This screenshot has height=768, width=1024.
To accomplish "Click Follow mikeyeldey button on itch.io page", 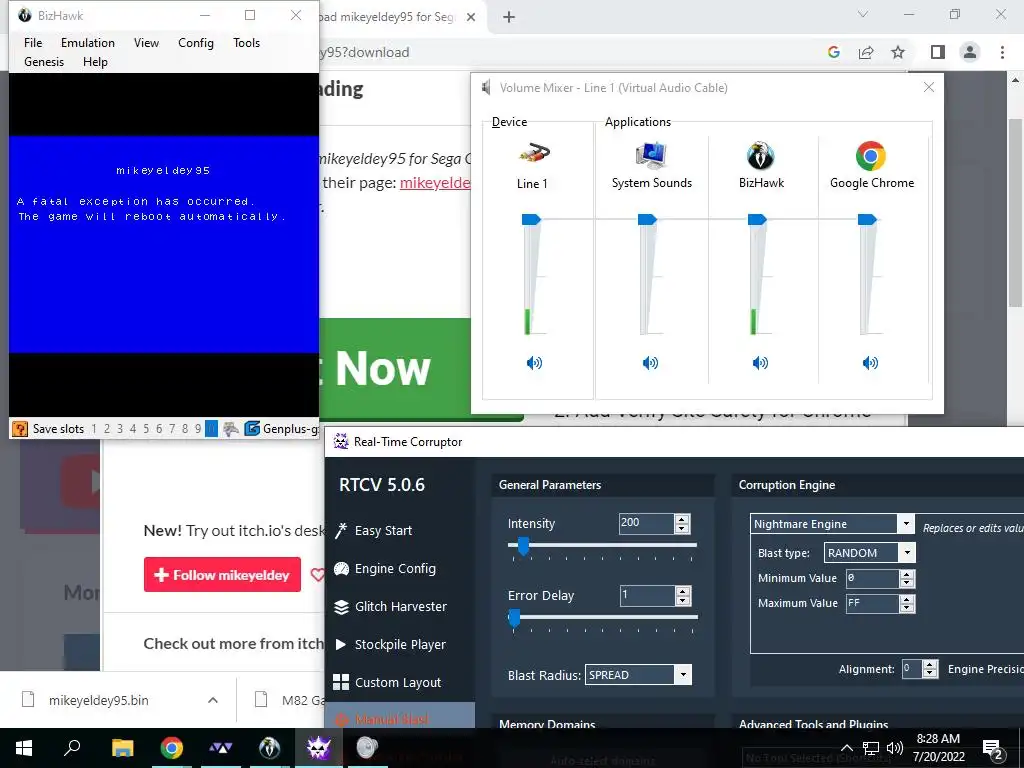I will click(222, 575).
